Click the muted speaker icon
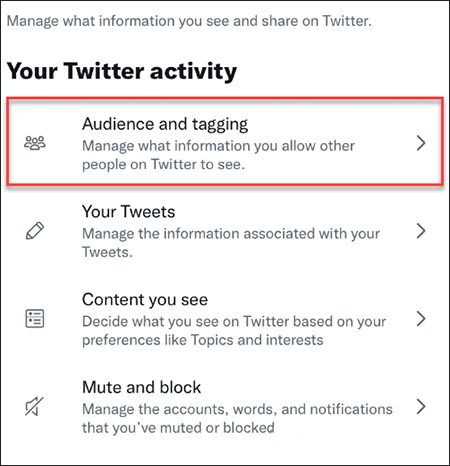Screen dimensions: 450x466 [35, 406]
